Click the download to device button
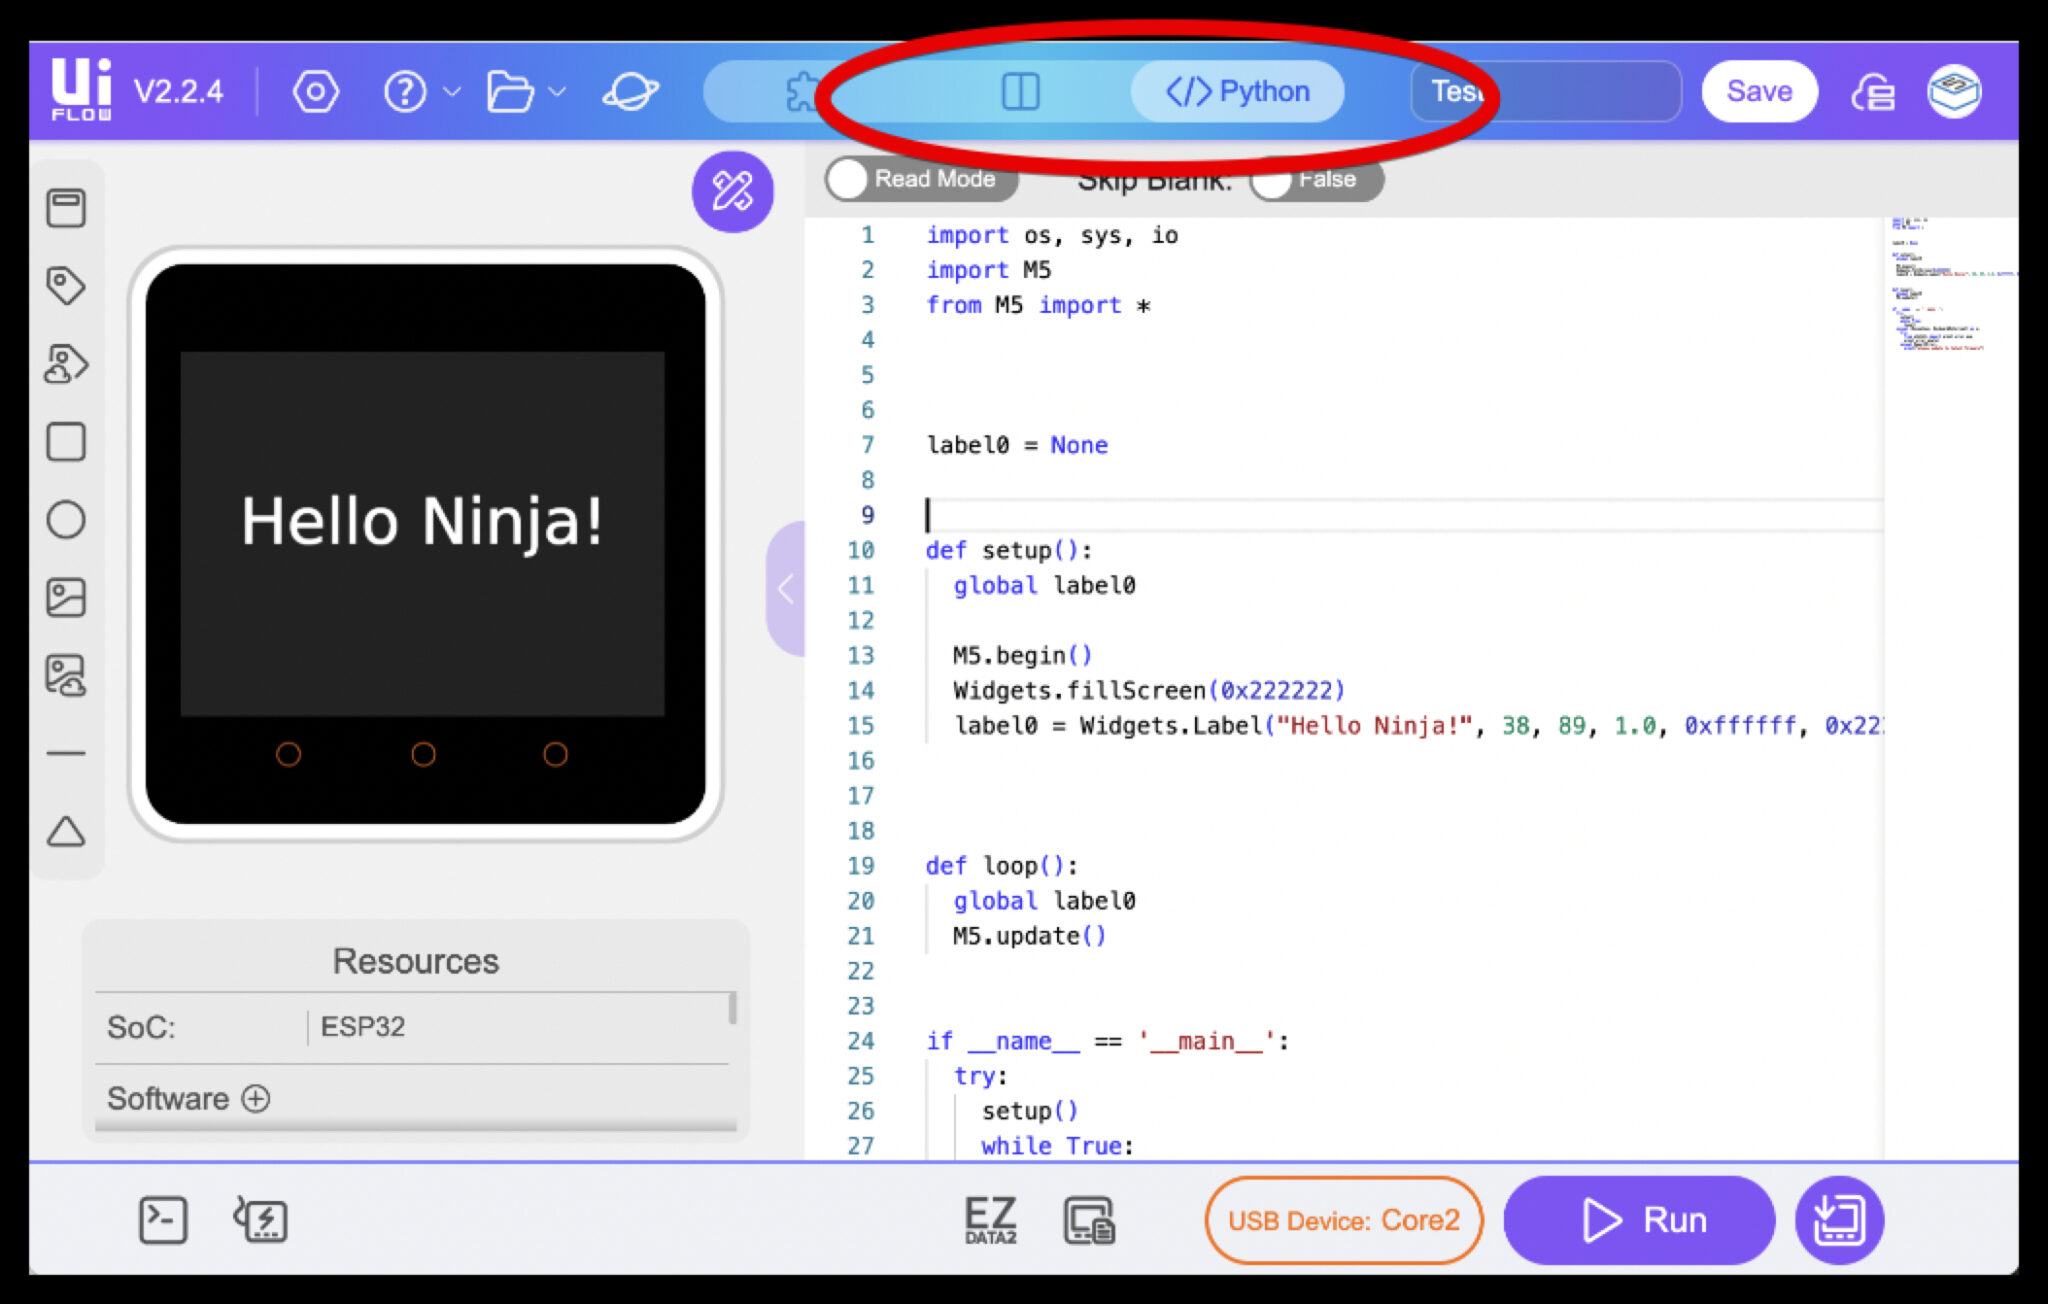This screenshot has width=2048, height=1304. pos(1839,1221)
